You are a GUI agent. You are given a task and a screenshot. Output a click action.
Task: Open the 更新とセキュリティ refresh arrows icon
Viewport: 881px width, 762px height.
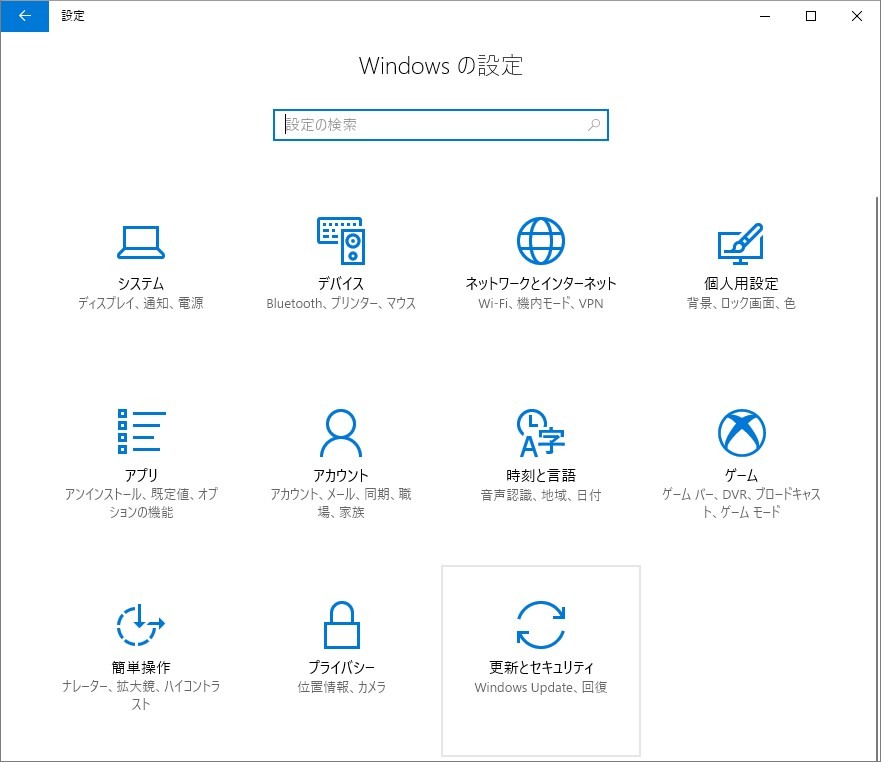541,625
